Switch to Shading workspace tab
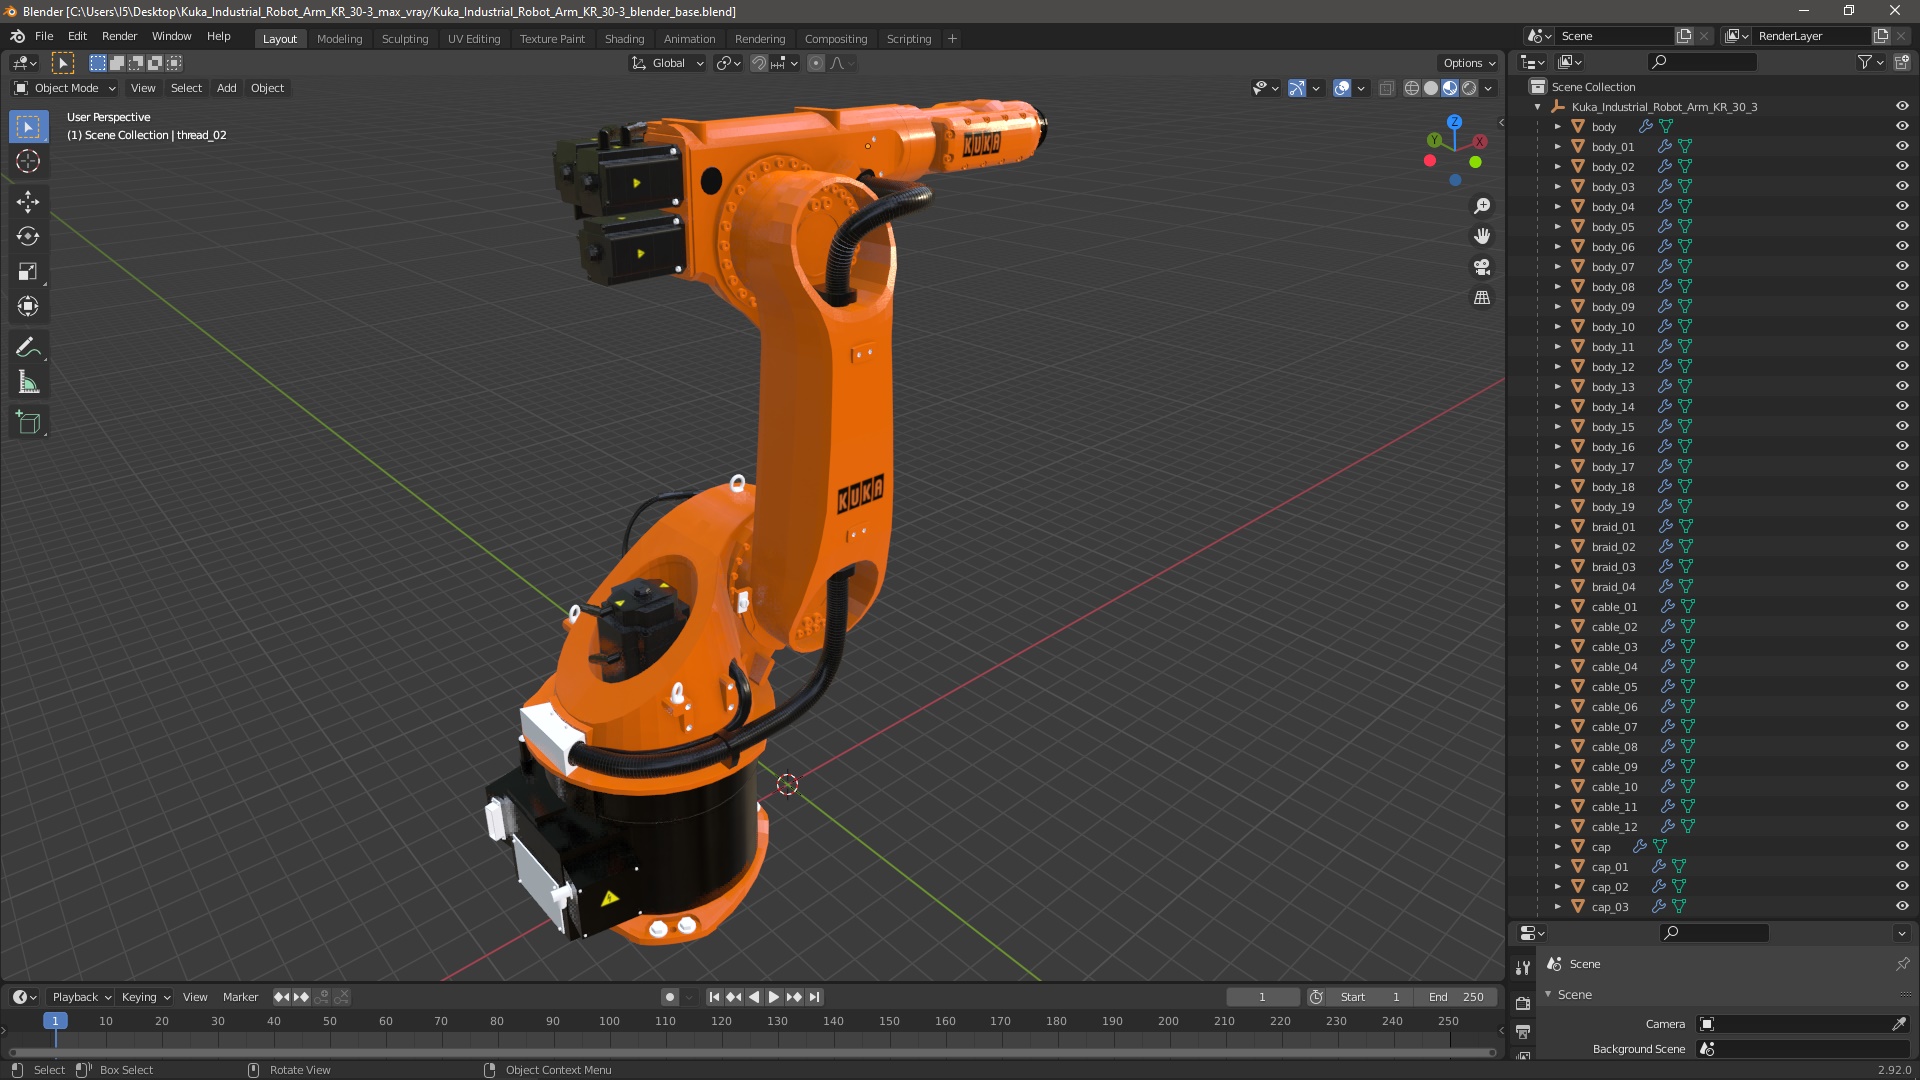 (624, 39)
